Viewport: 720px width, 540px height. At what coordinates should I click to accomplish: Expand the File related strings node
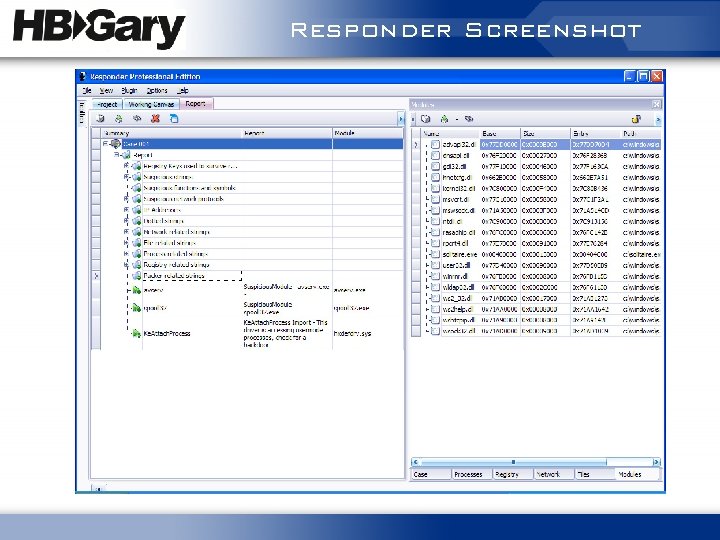click(x=126, y=243)
